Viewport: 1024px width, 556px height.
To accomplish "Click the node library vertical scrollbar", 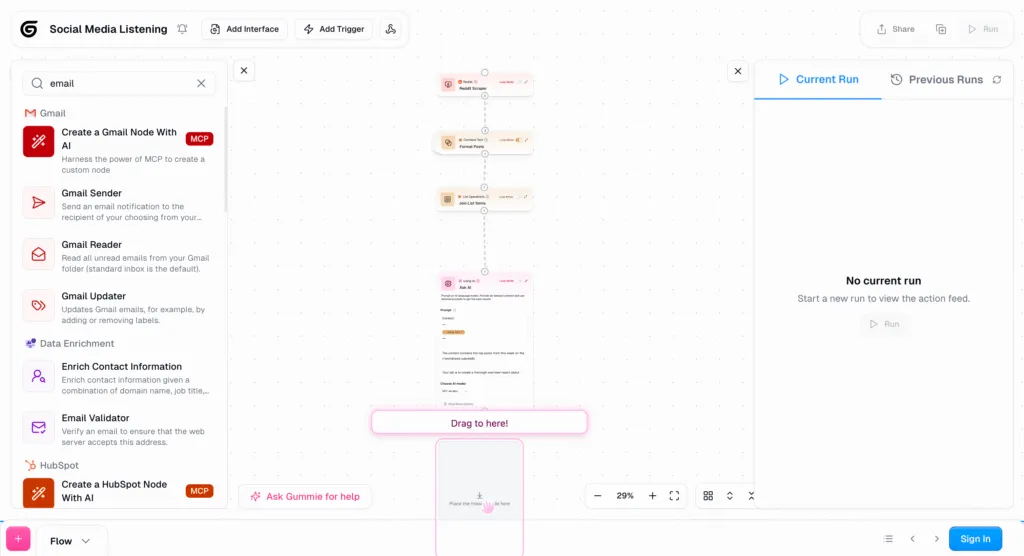I will [226, 159].
